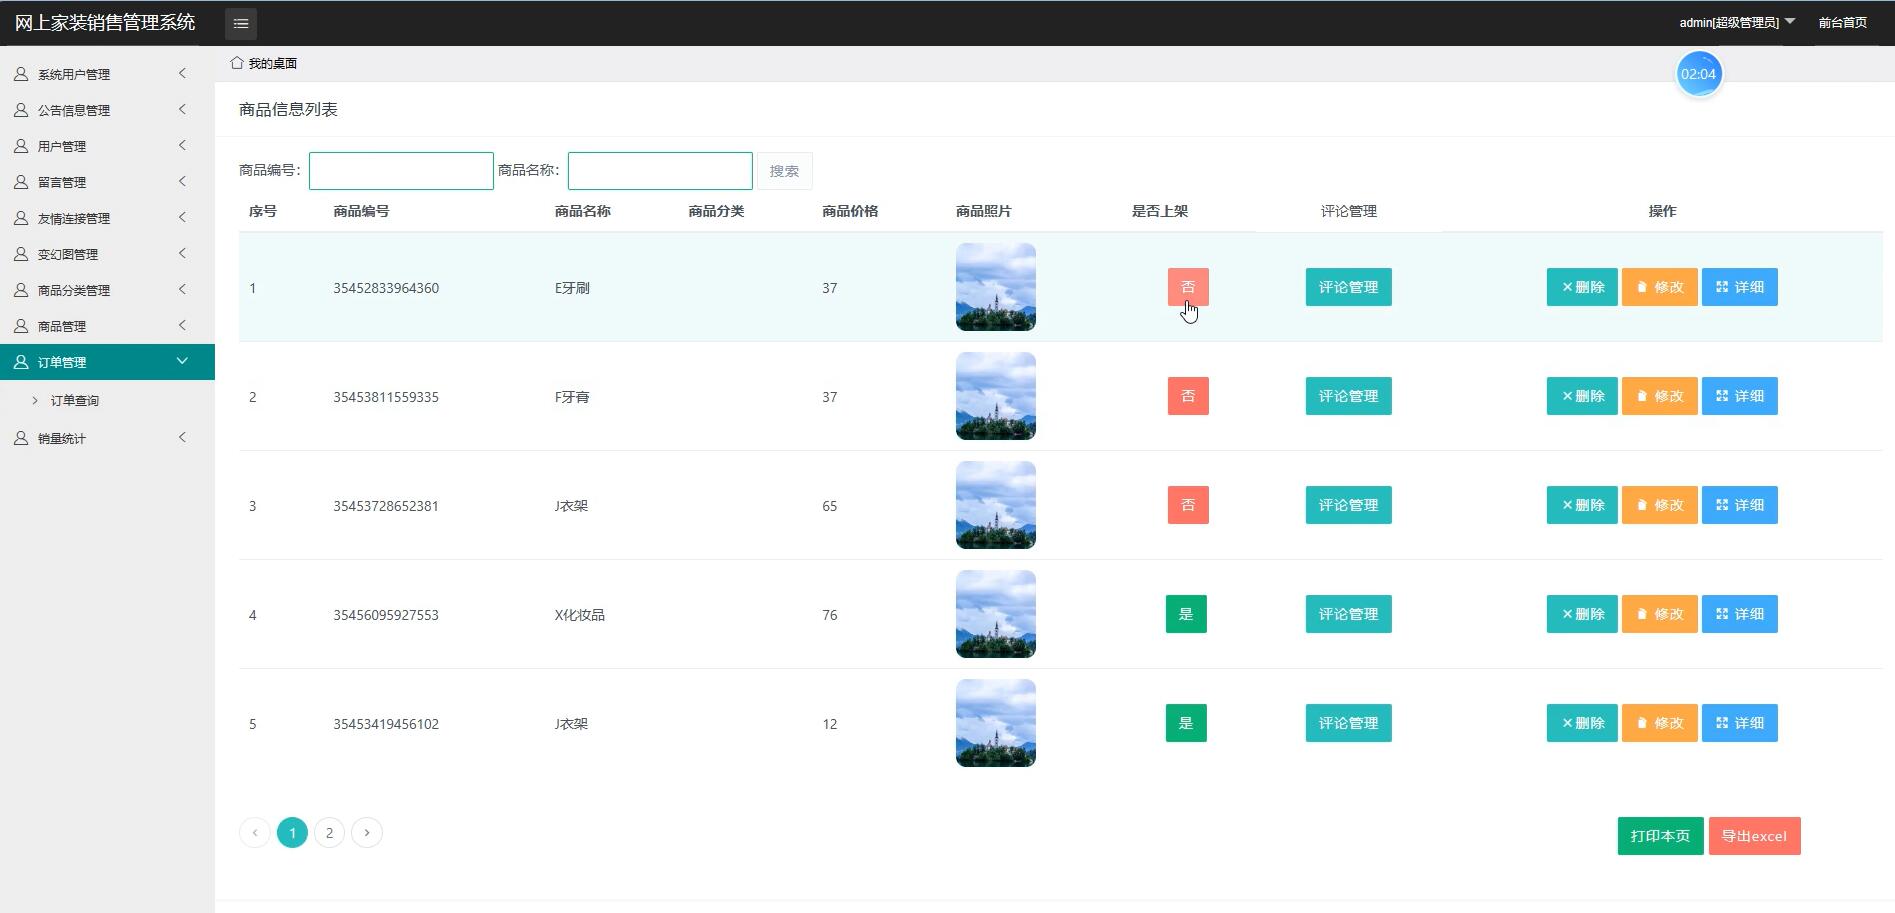
Task: Open 评论管理 for X化妆品
Action: (1348, 614)
